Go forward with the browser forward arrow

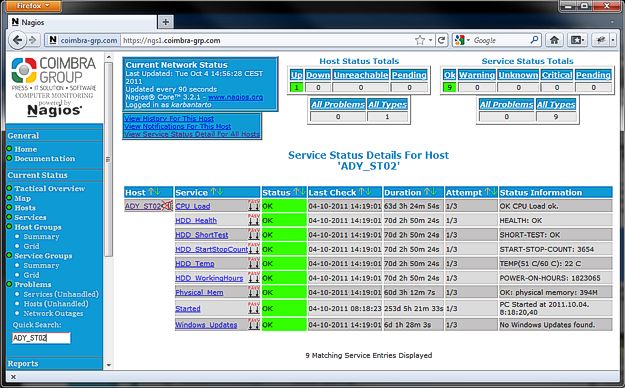pyautogui.click(x=33, y=40)
